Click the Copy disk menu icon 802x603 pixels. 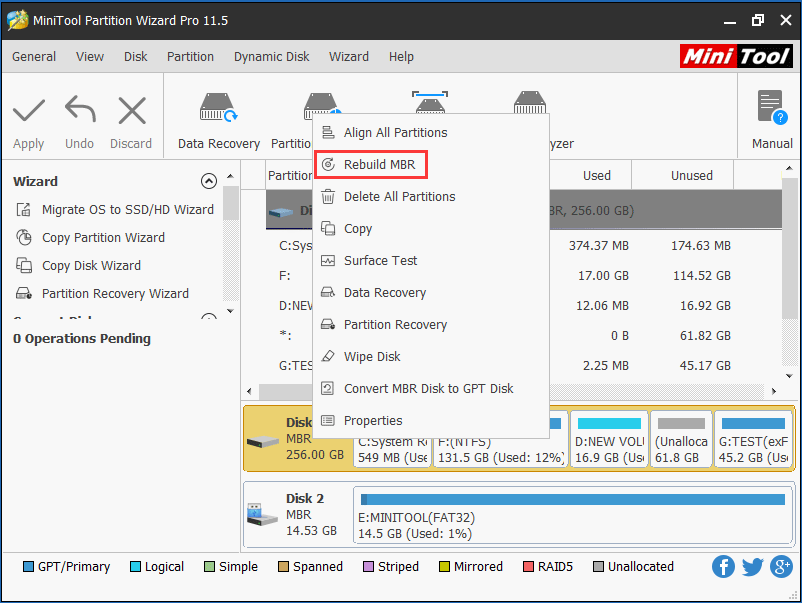[x=328, y=229]
